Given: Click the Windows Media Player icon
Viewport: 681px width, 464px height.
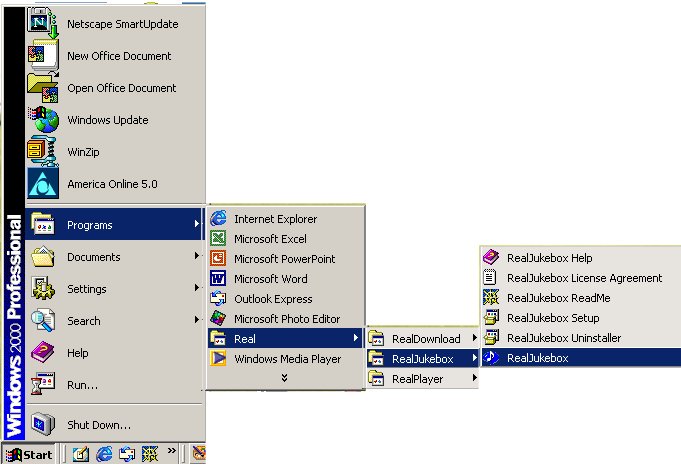Looking at the screenshot, I should click(219, 359).
